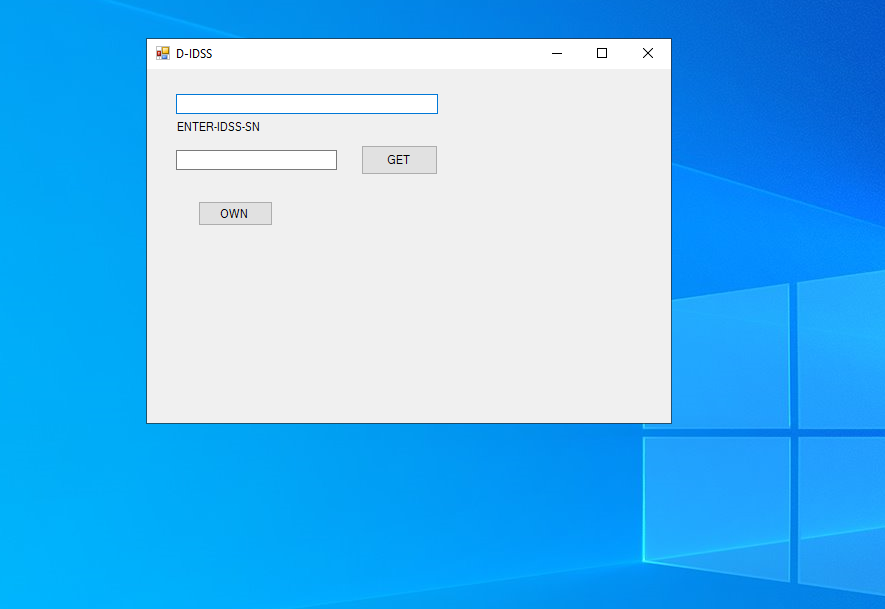Screen dimensions: 885x609
Task: Close the D-IDSS window
Action: (x=647, y=54)
